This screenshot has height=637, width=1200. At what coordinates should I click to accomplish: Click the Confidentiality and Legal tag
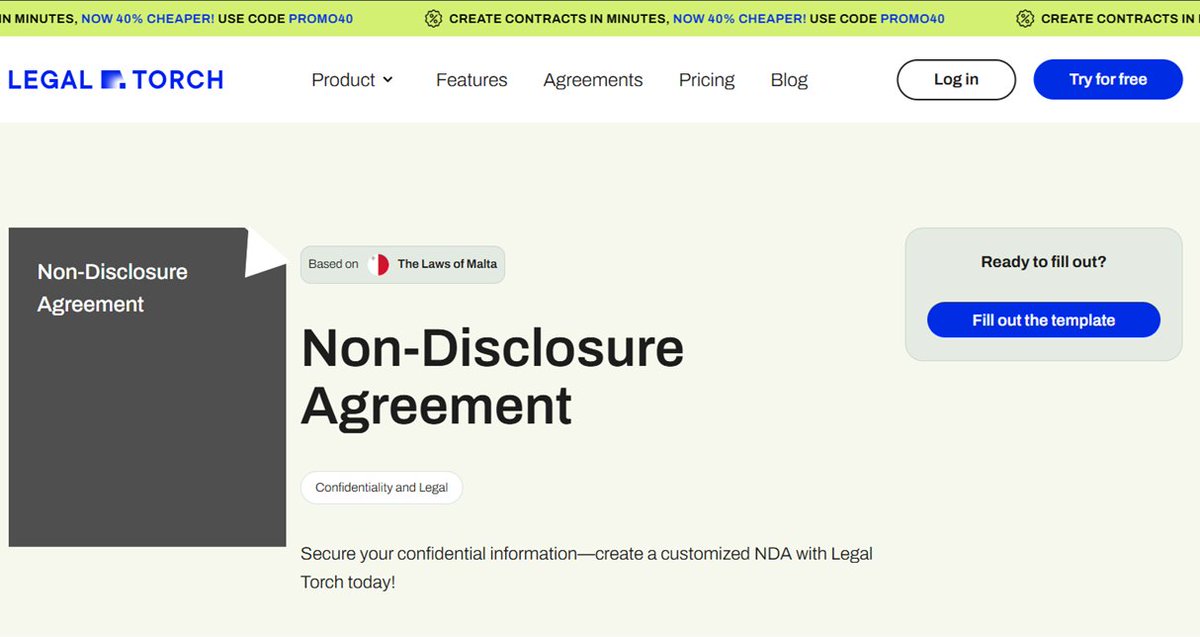[381, 488]
